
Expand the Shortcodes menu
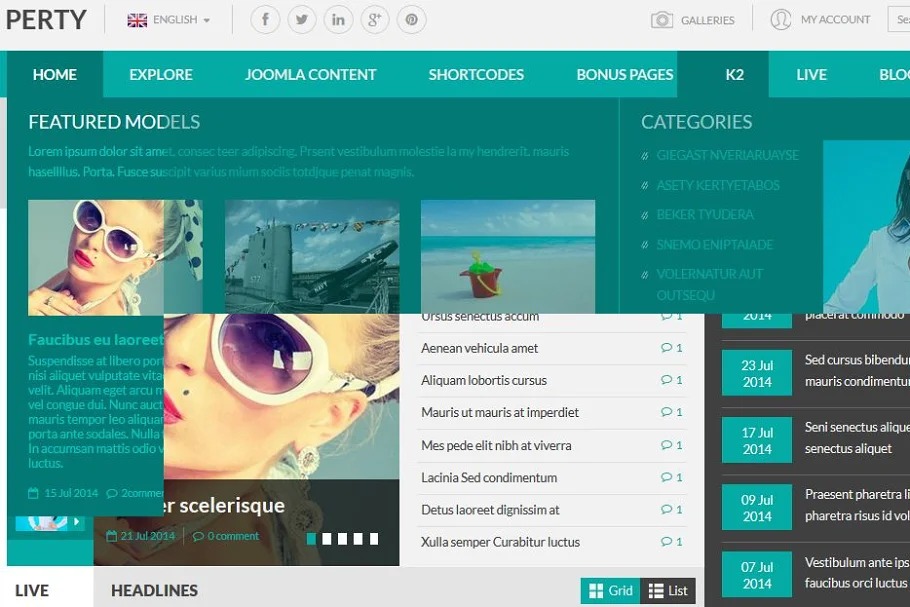pyautogui.click(x=476, y=75)
